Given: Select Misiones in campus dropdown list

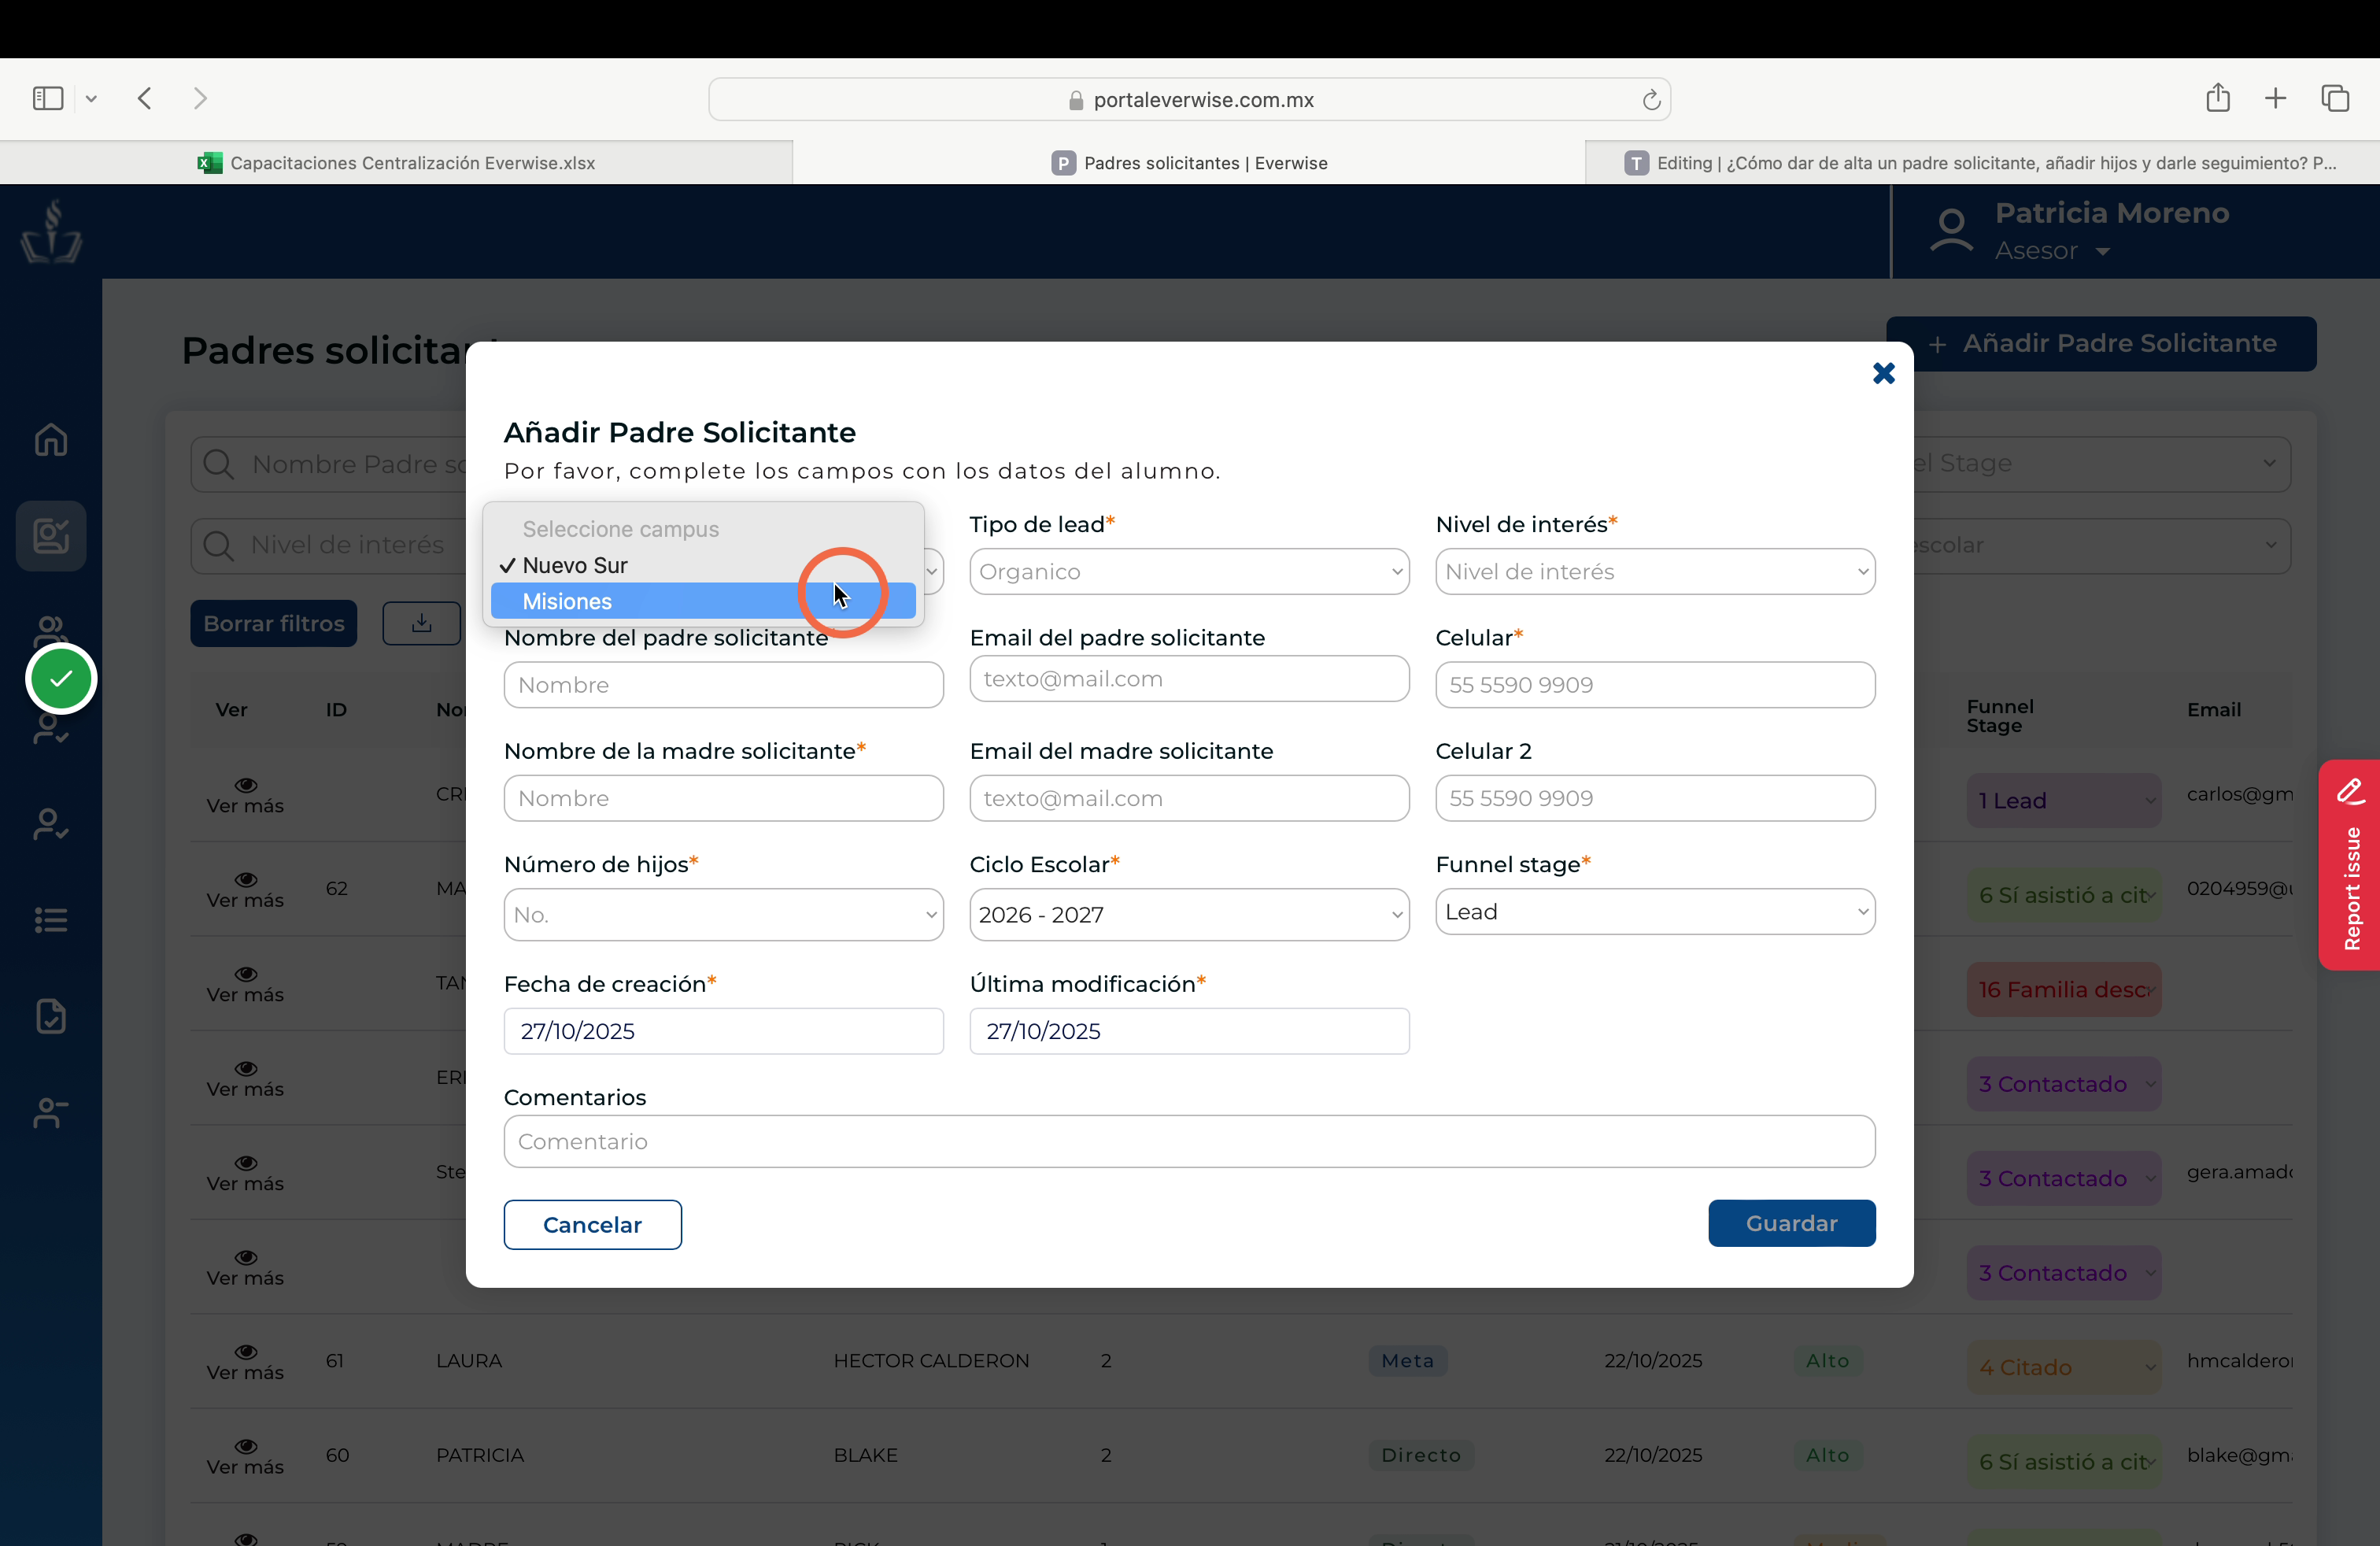Looking at the screenshot, I should click(x=703, y=601).
